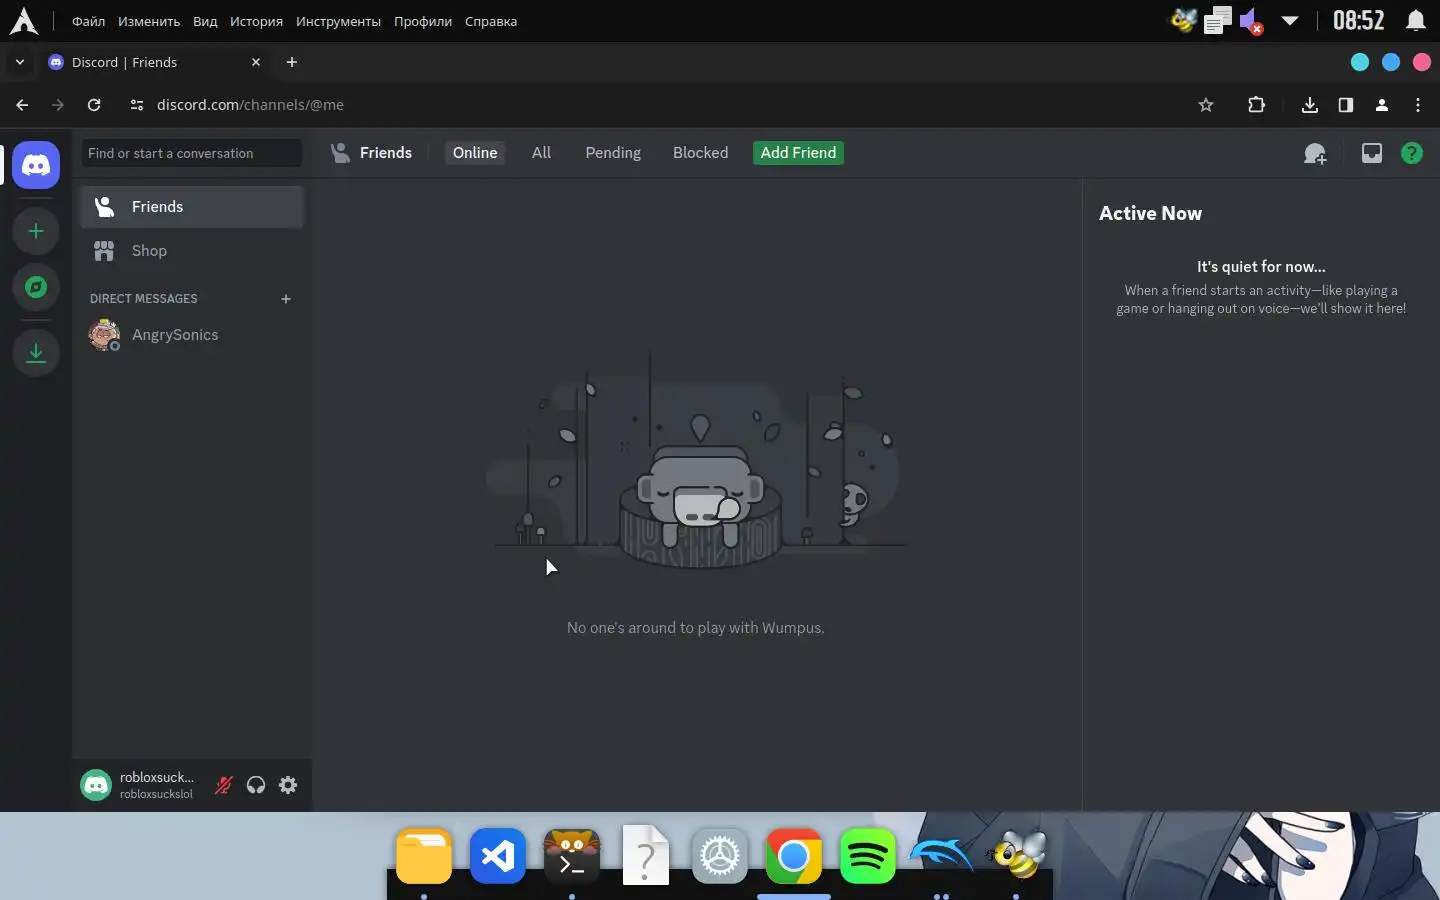Open browser profile icon

1382,105
